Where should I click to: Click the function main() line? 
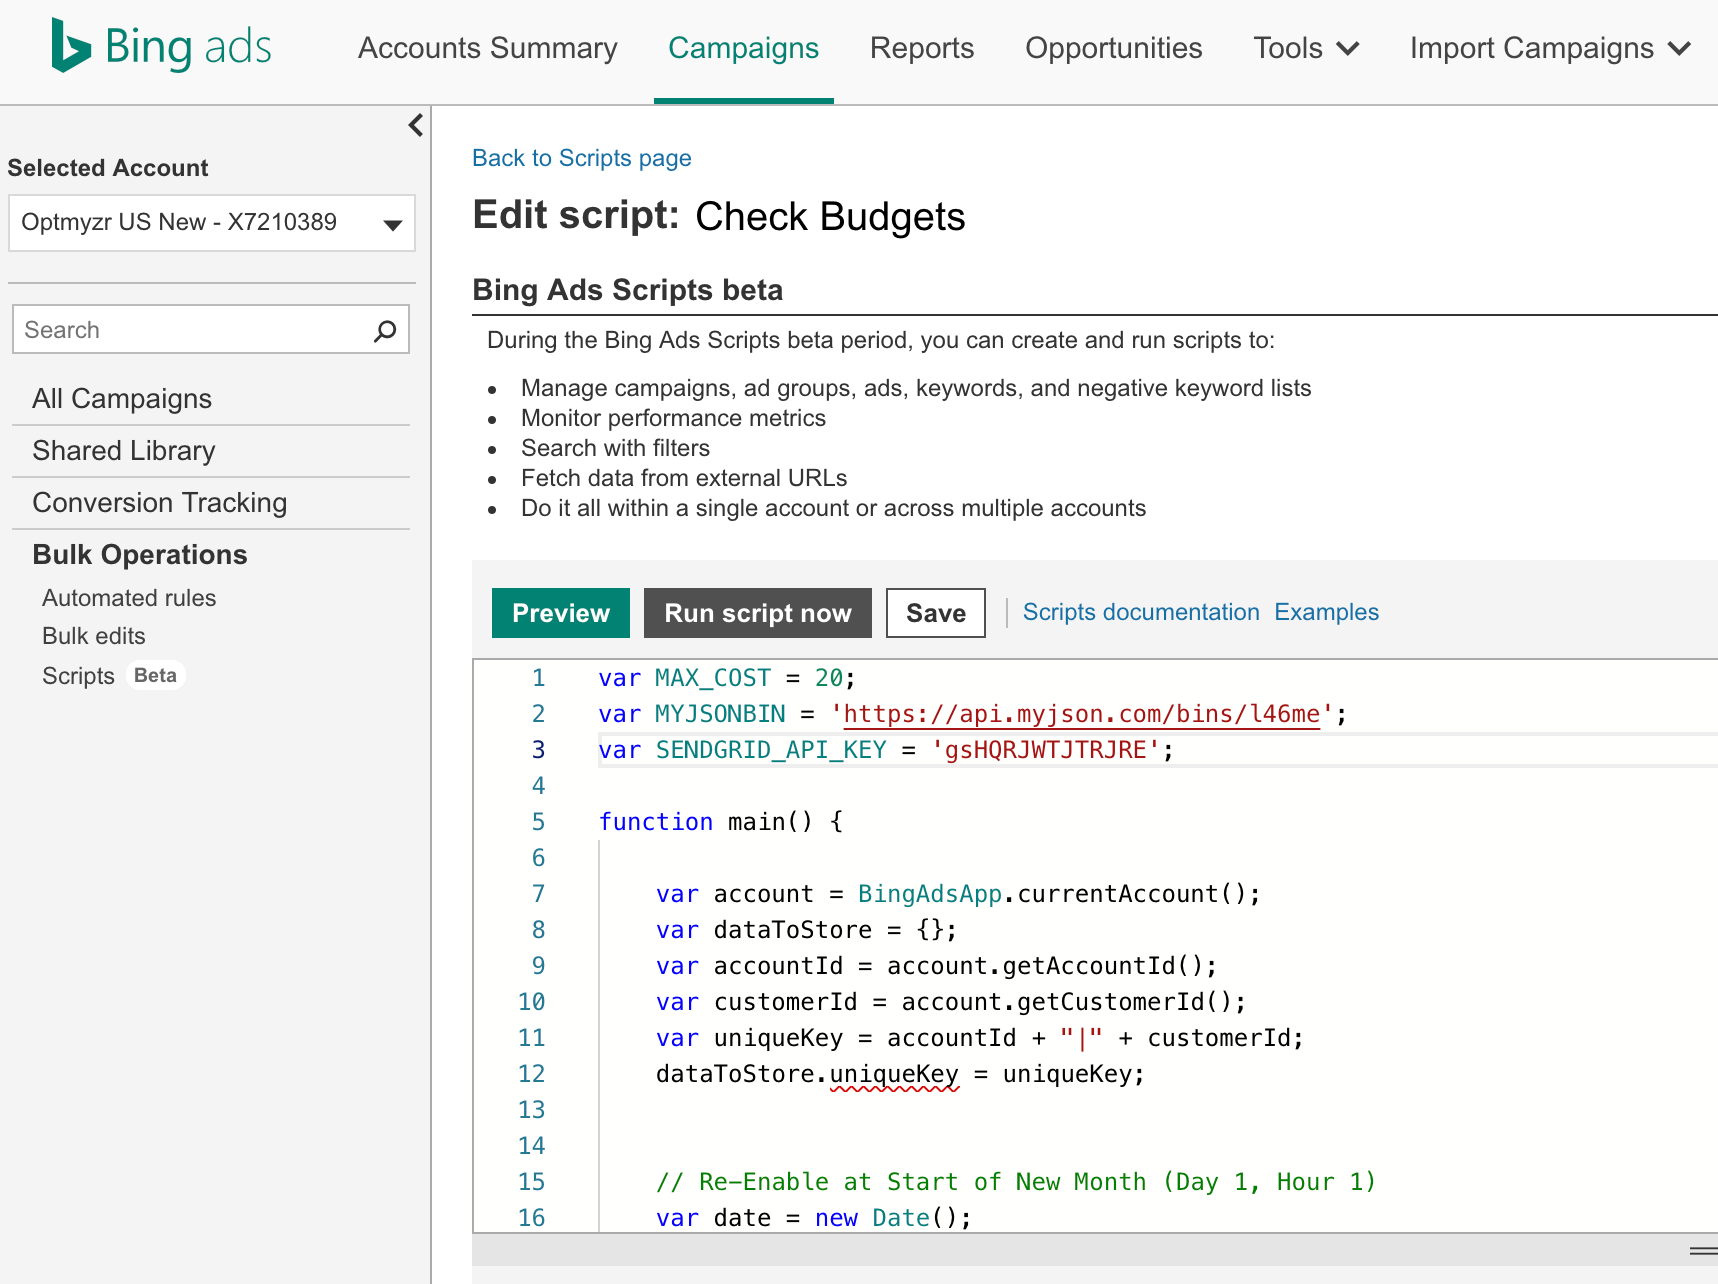(x=721, y=822)
